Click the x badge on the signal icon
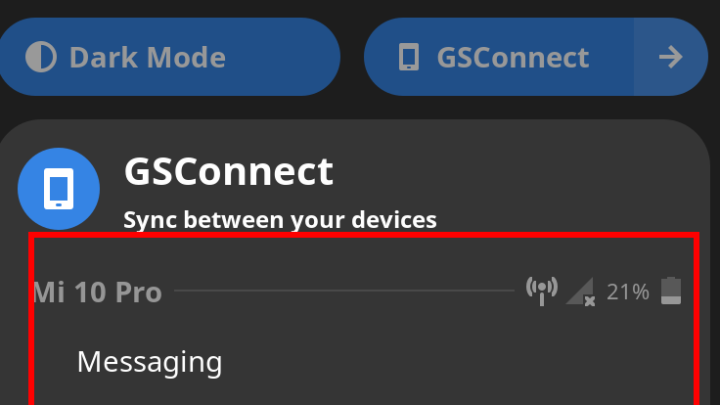 click(590, 301)
